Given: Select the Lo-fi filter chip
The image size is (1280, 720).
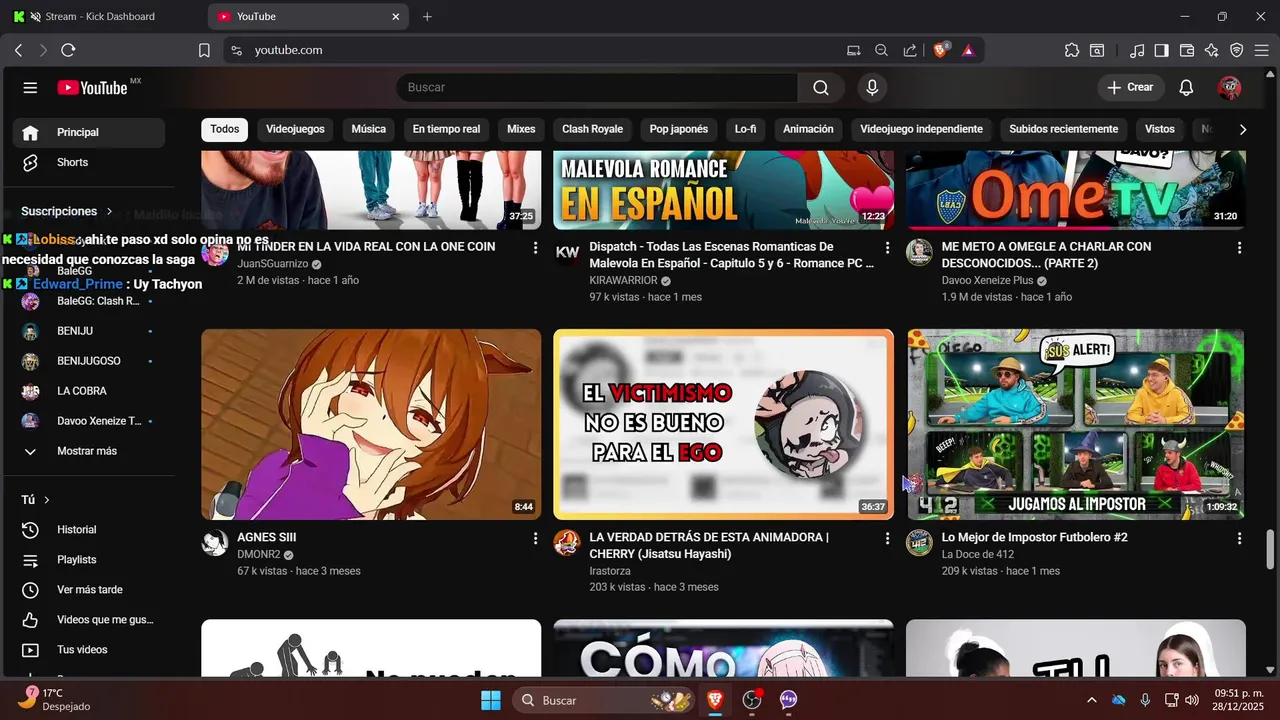Looking at the screenshot, I should (745, 129).
